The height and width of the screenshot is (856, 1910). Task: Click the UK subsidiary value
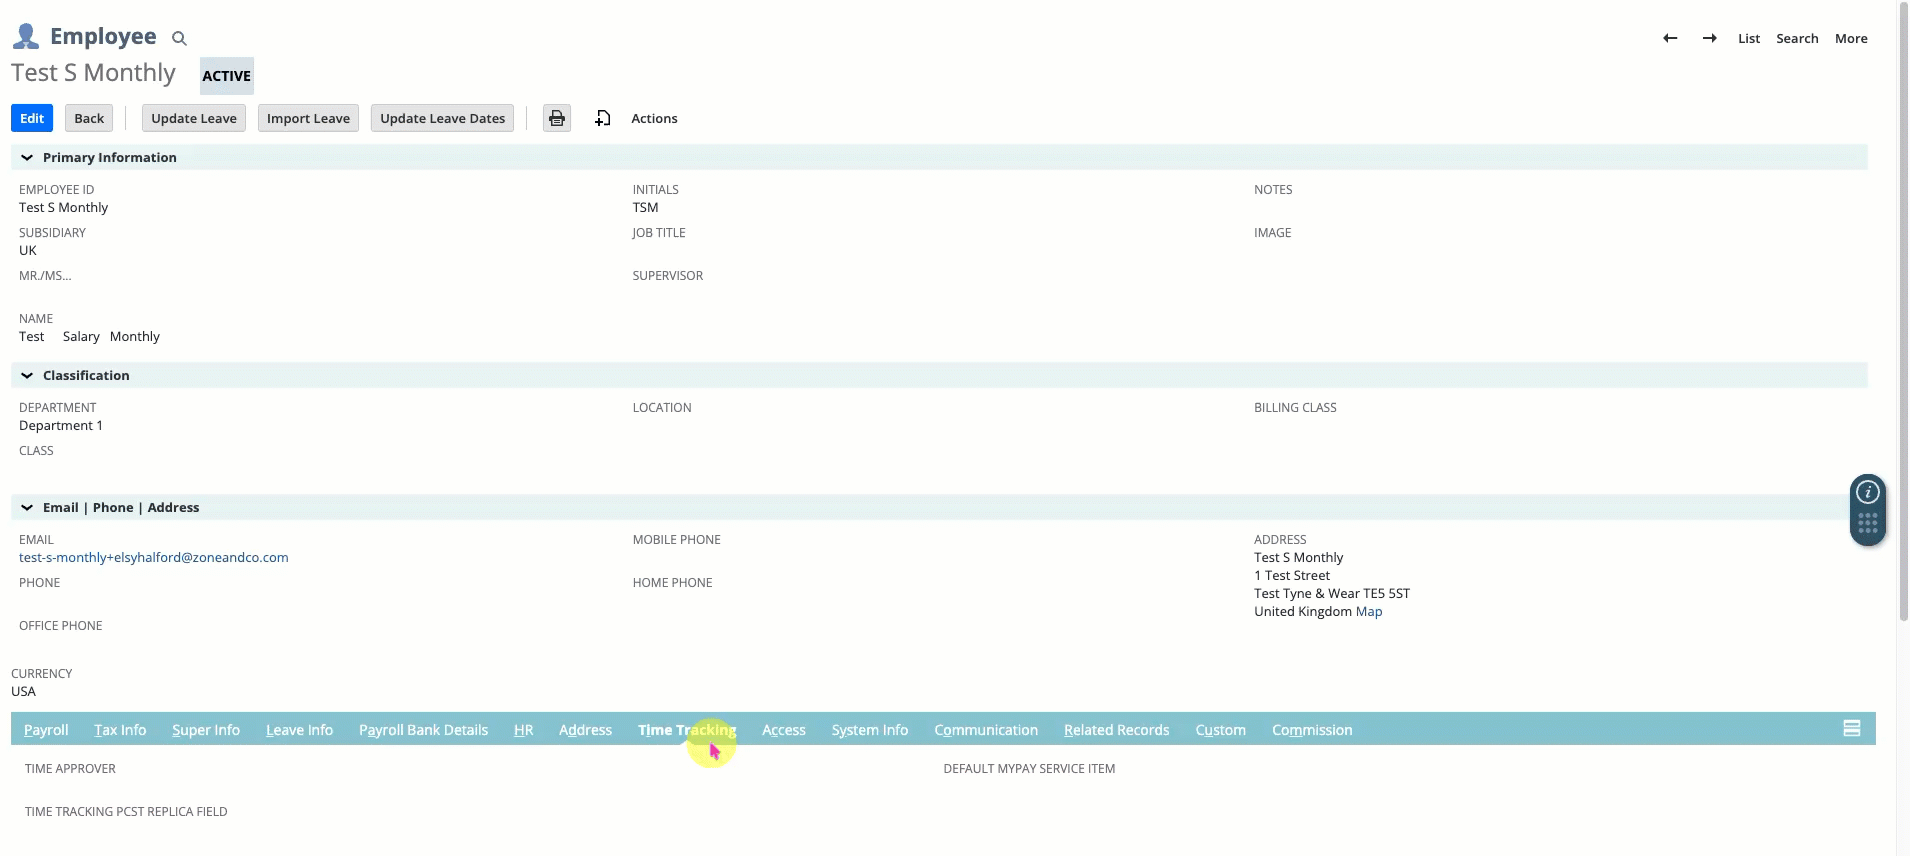28,250
